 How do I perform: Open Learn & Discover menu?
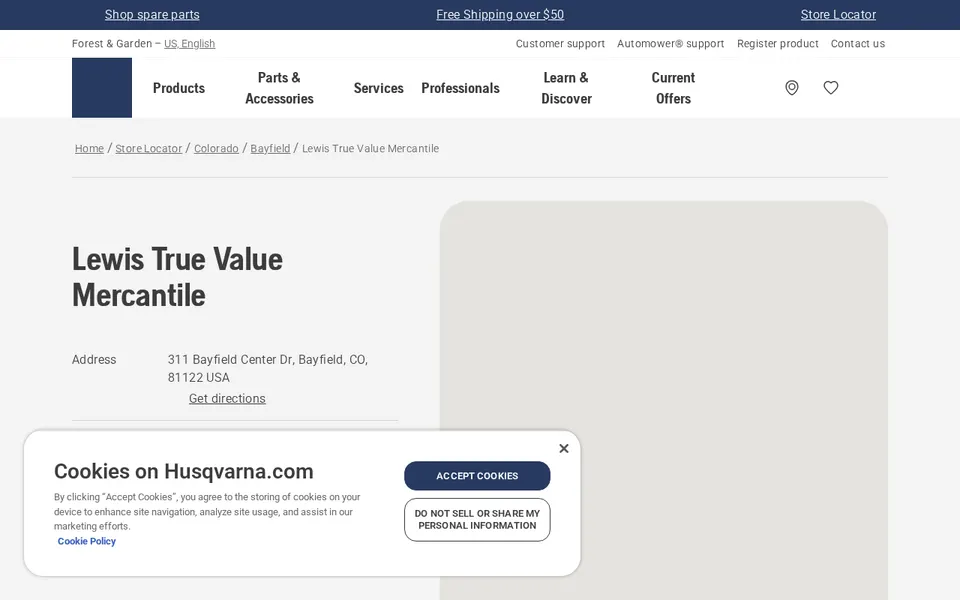(566, 88)
